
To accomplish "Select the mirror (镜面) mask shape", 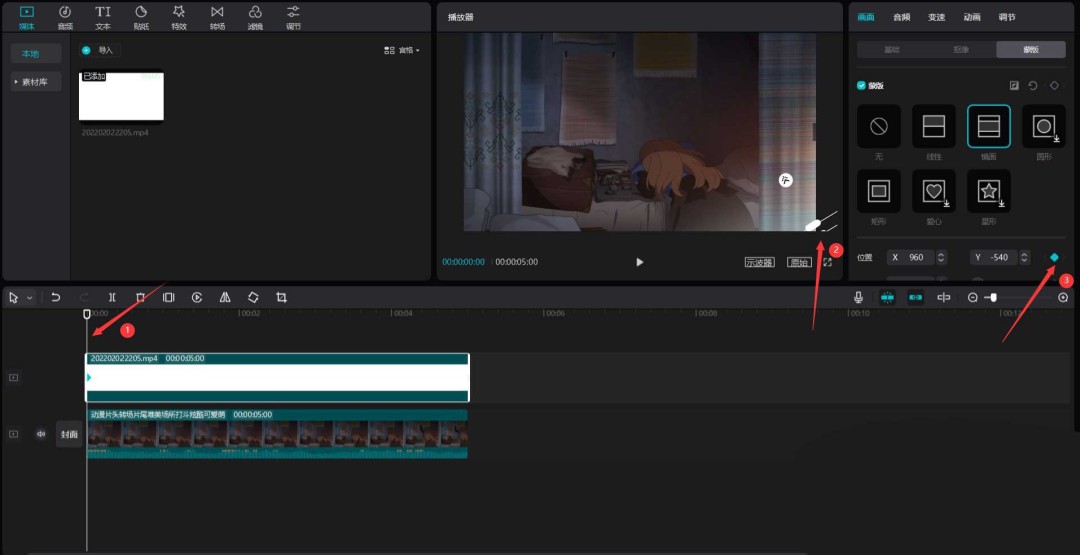I will [988, 127].
